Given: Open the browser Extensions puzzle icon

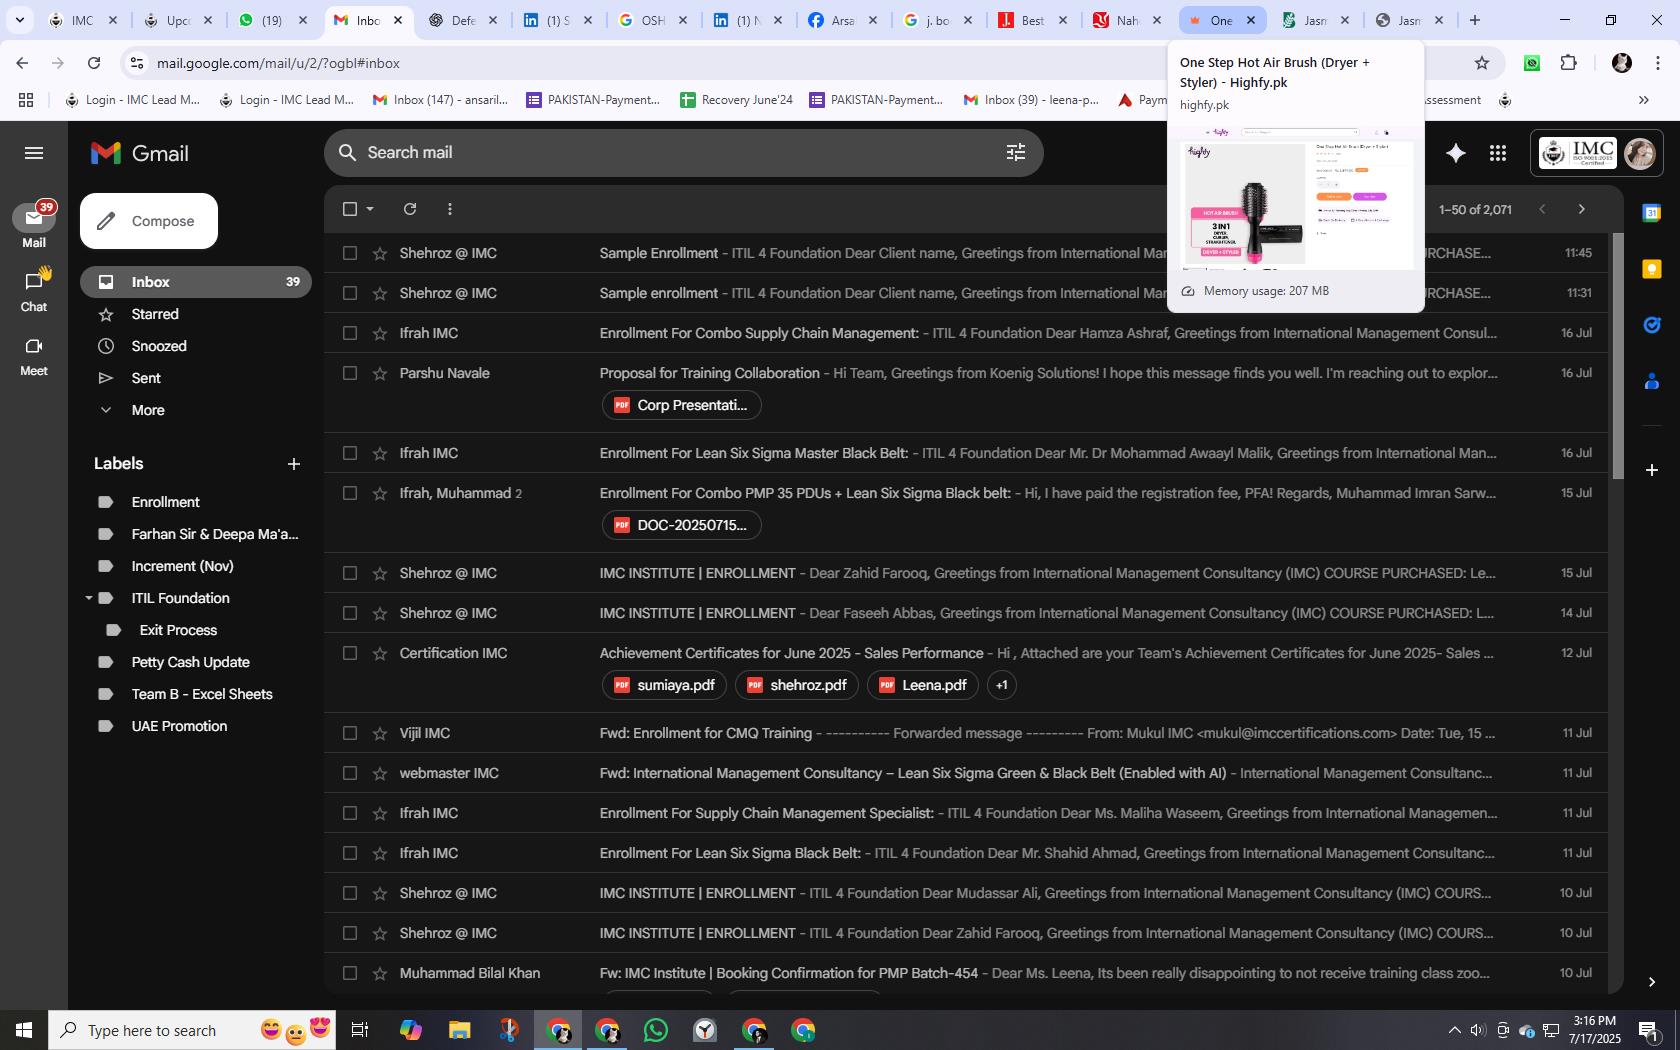Looking at the screenshot, I should coord(1568,63).
